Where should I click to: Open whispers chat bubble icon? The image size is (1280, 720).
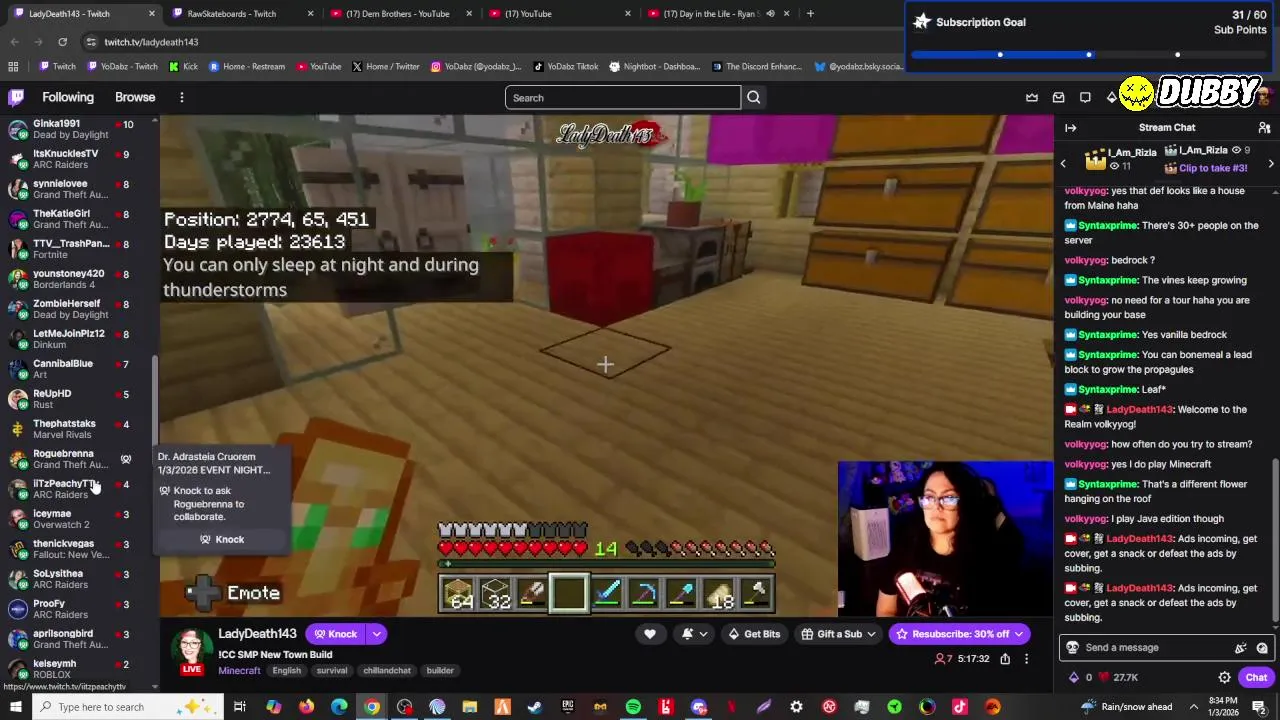pos(1085,97)
